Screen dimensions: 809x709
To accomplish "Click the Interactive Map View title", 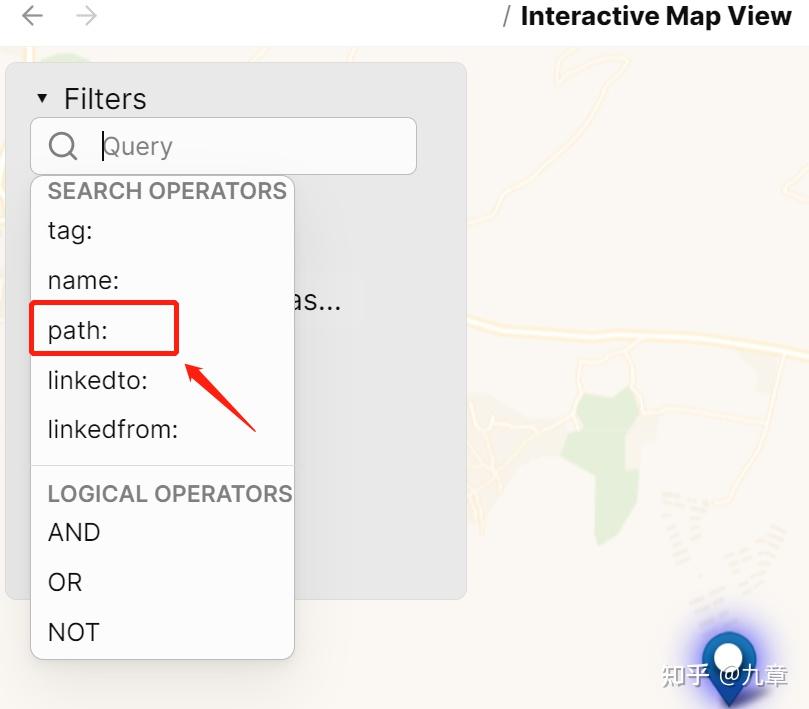I will click(x=656, y=16).
